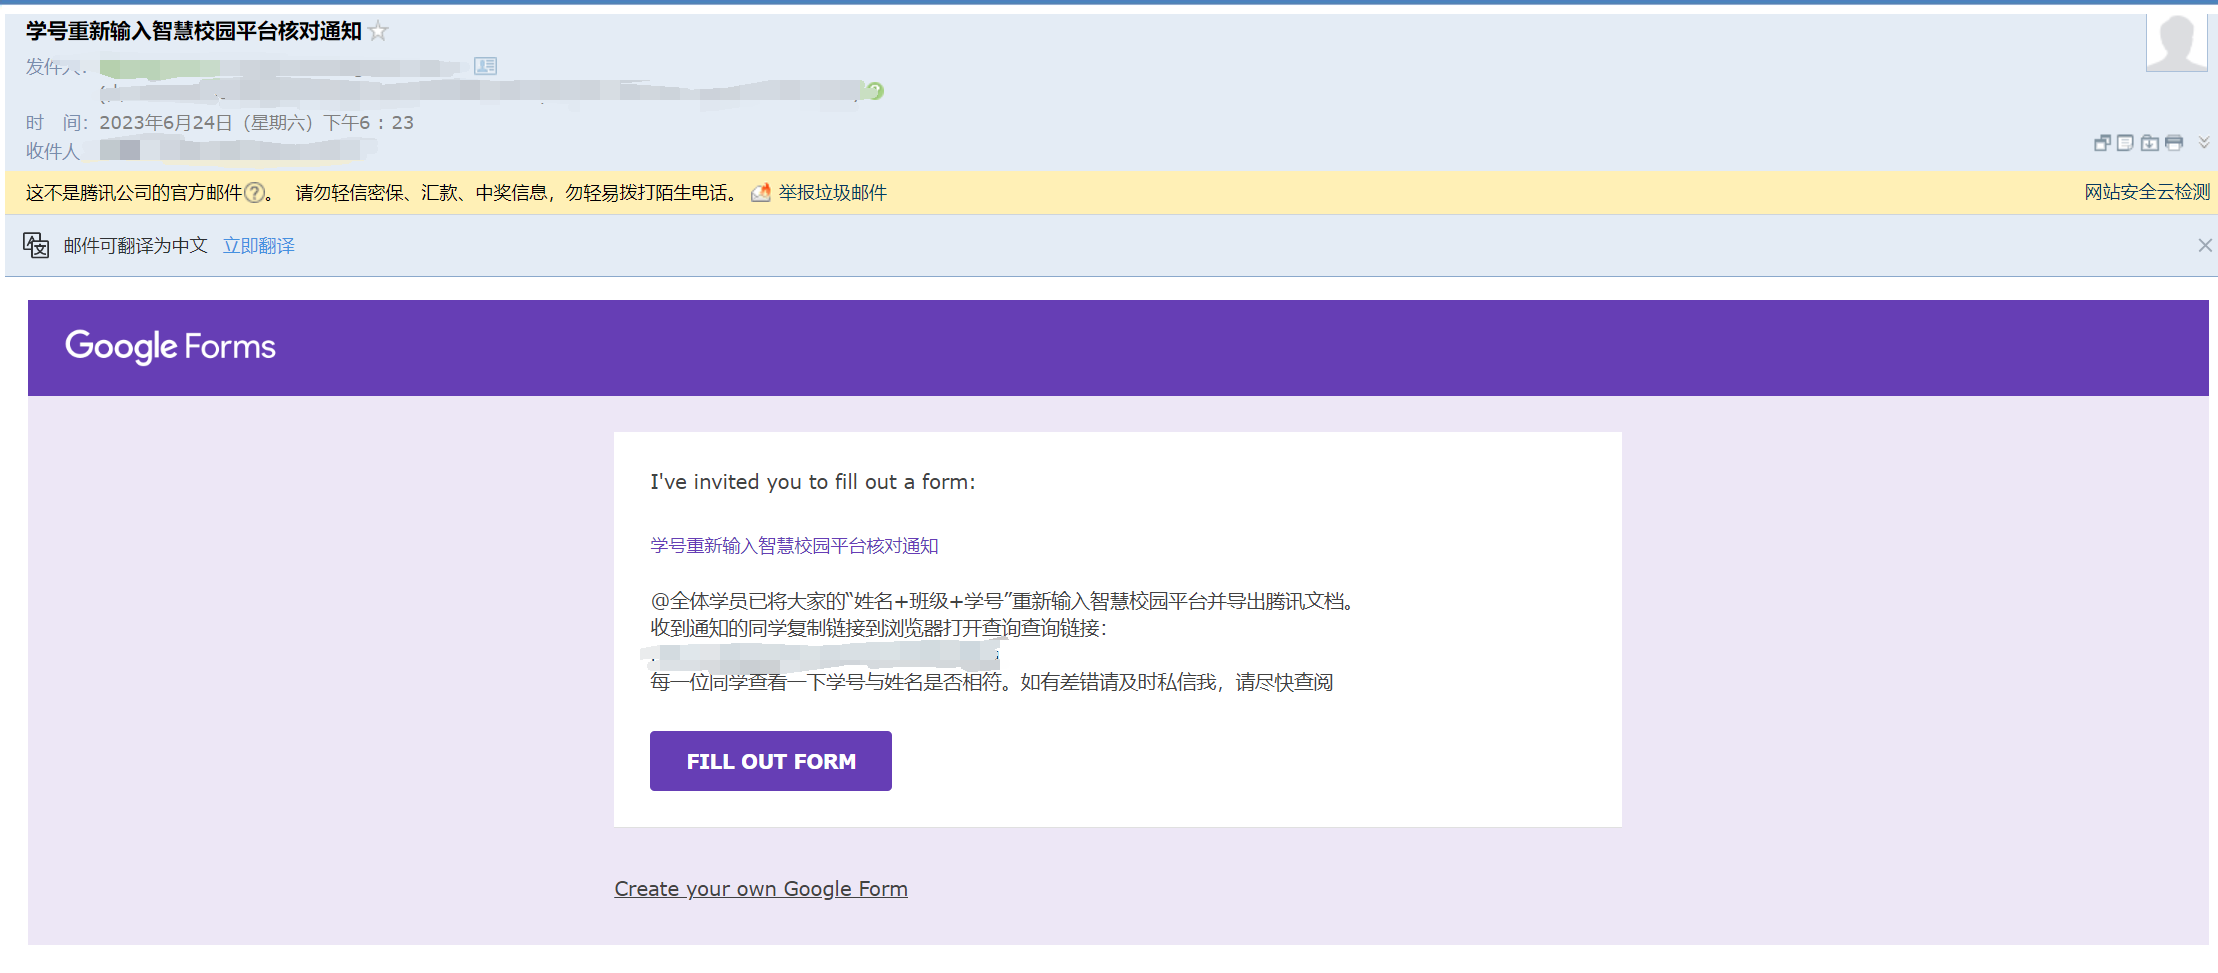
Task: Click the green verification icon beside sender address
Action: point(875,91)
